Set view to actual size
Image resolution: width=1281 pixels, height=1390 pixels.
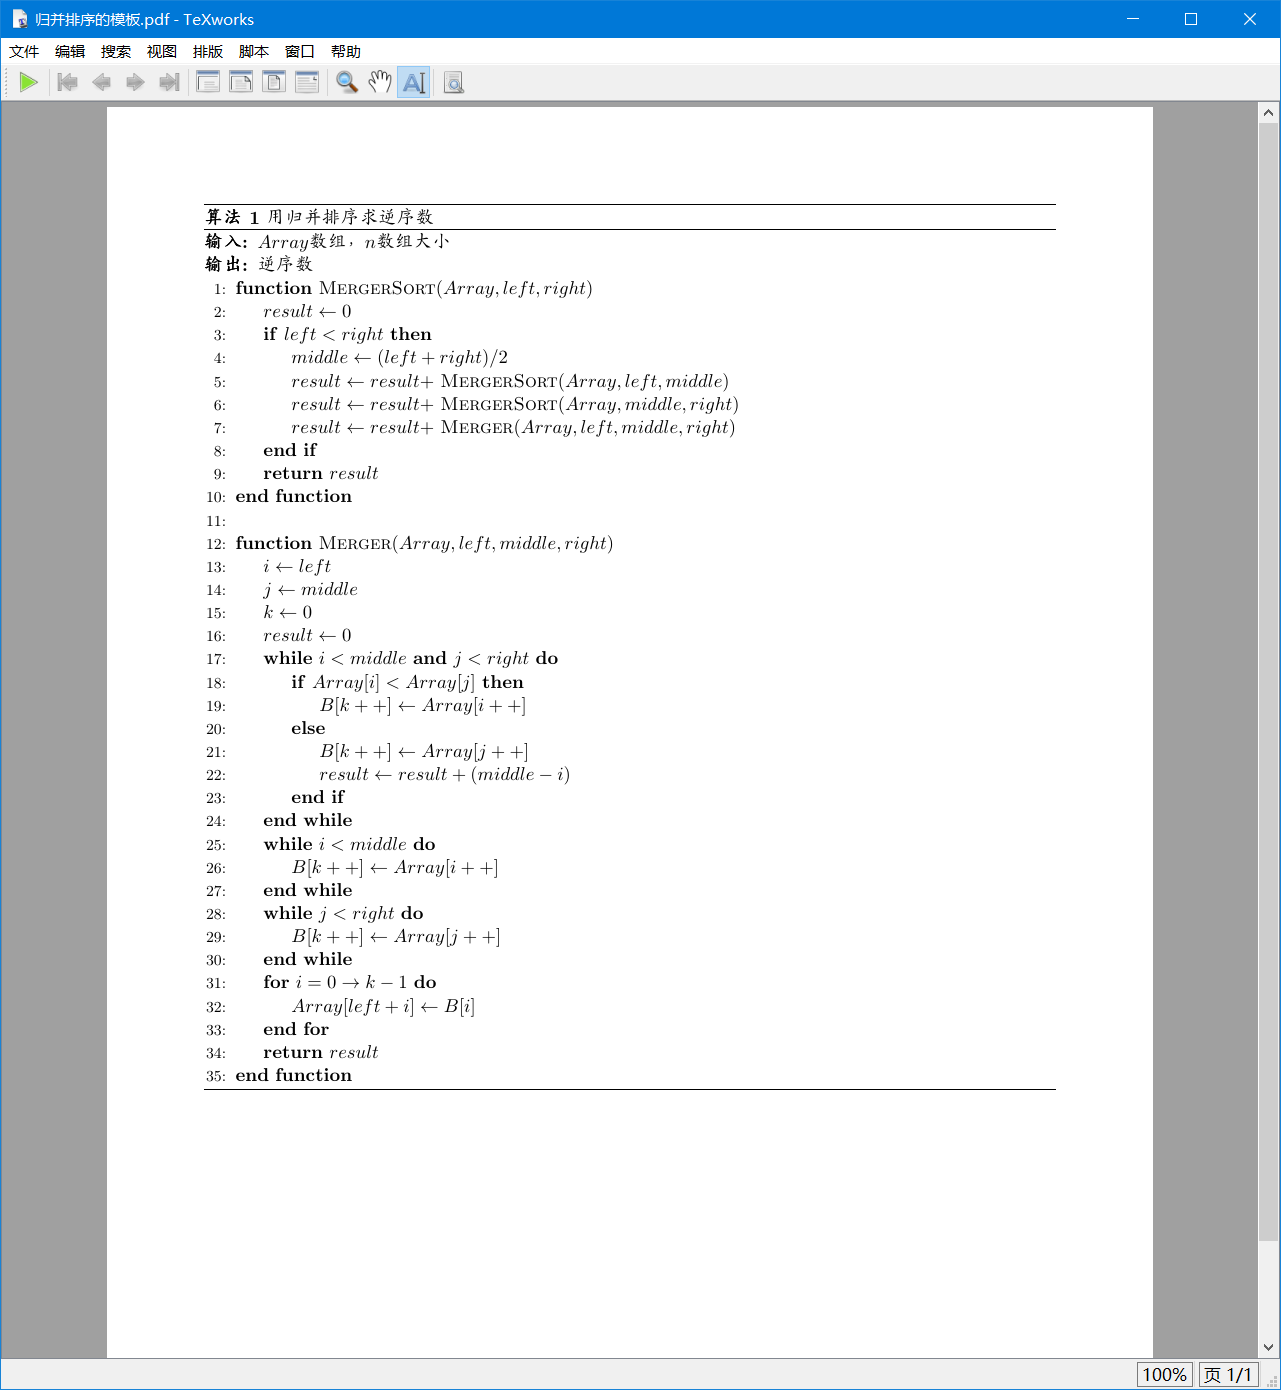pos(208,82)
